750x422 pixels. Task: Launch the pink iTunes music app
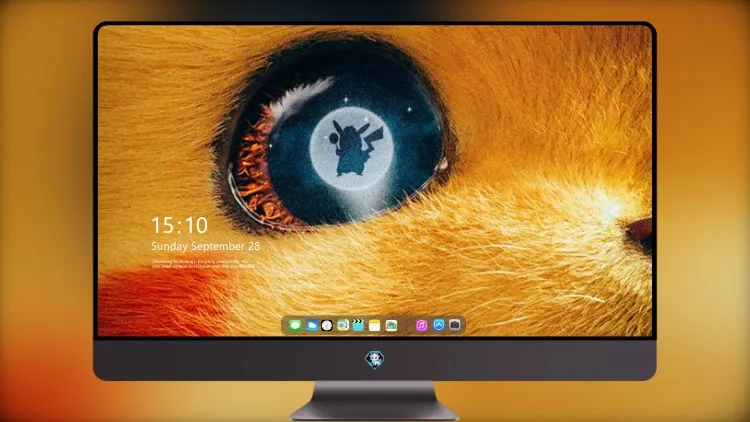421,325
